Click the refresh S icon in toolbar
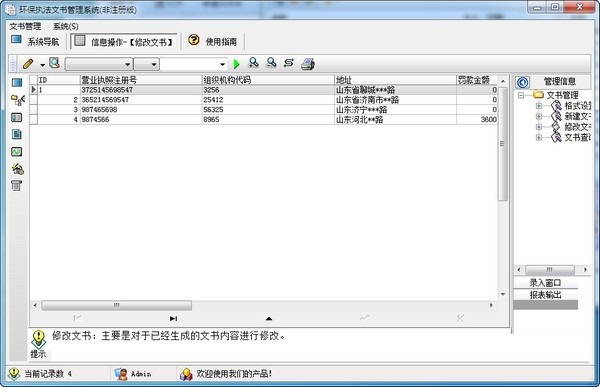The image size is (600, 387). (x=289, y=63)
